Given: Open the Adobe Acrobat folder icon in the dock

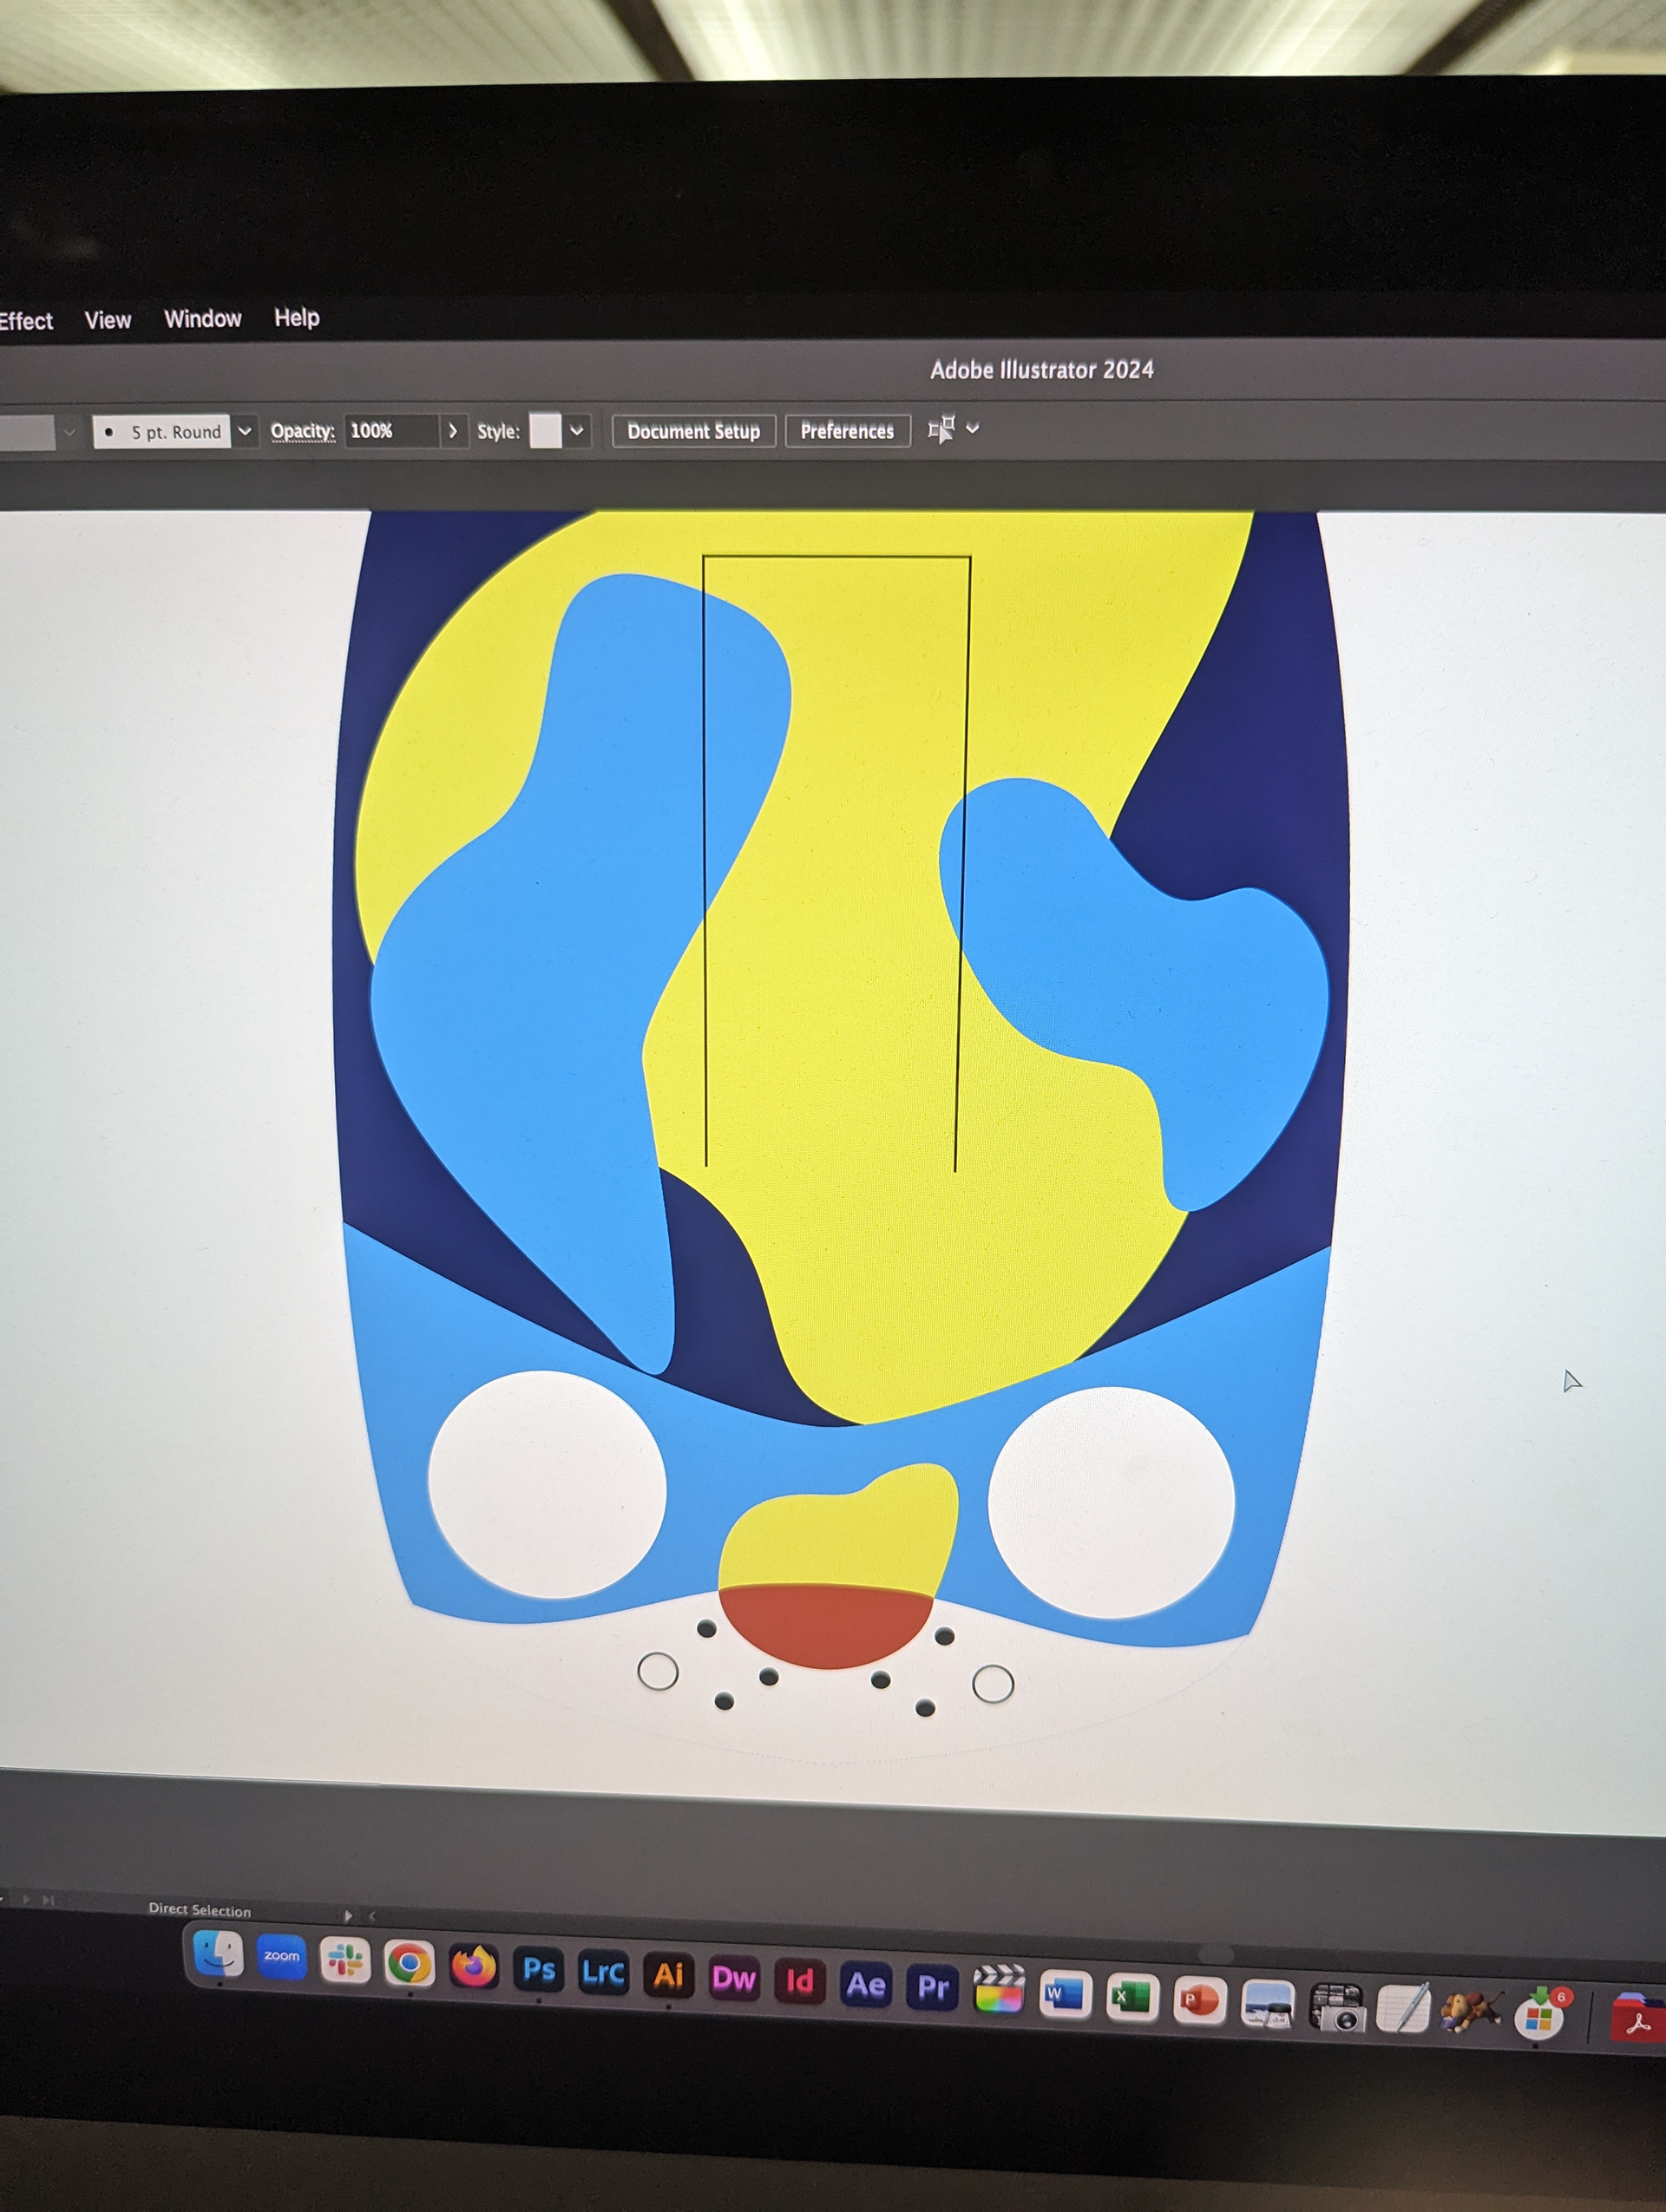Looking at the screenshot, I should (x=1638, y=2019).
